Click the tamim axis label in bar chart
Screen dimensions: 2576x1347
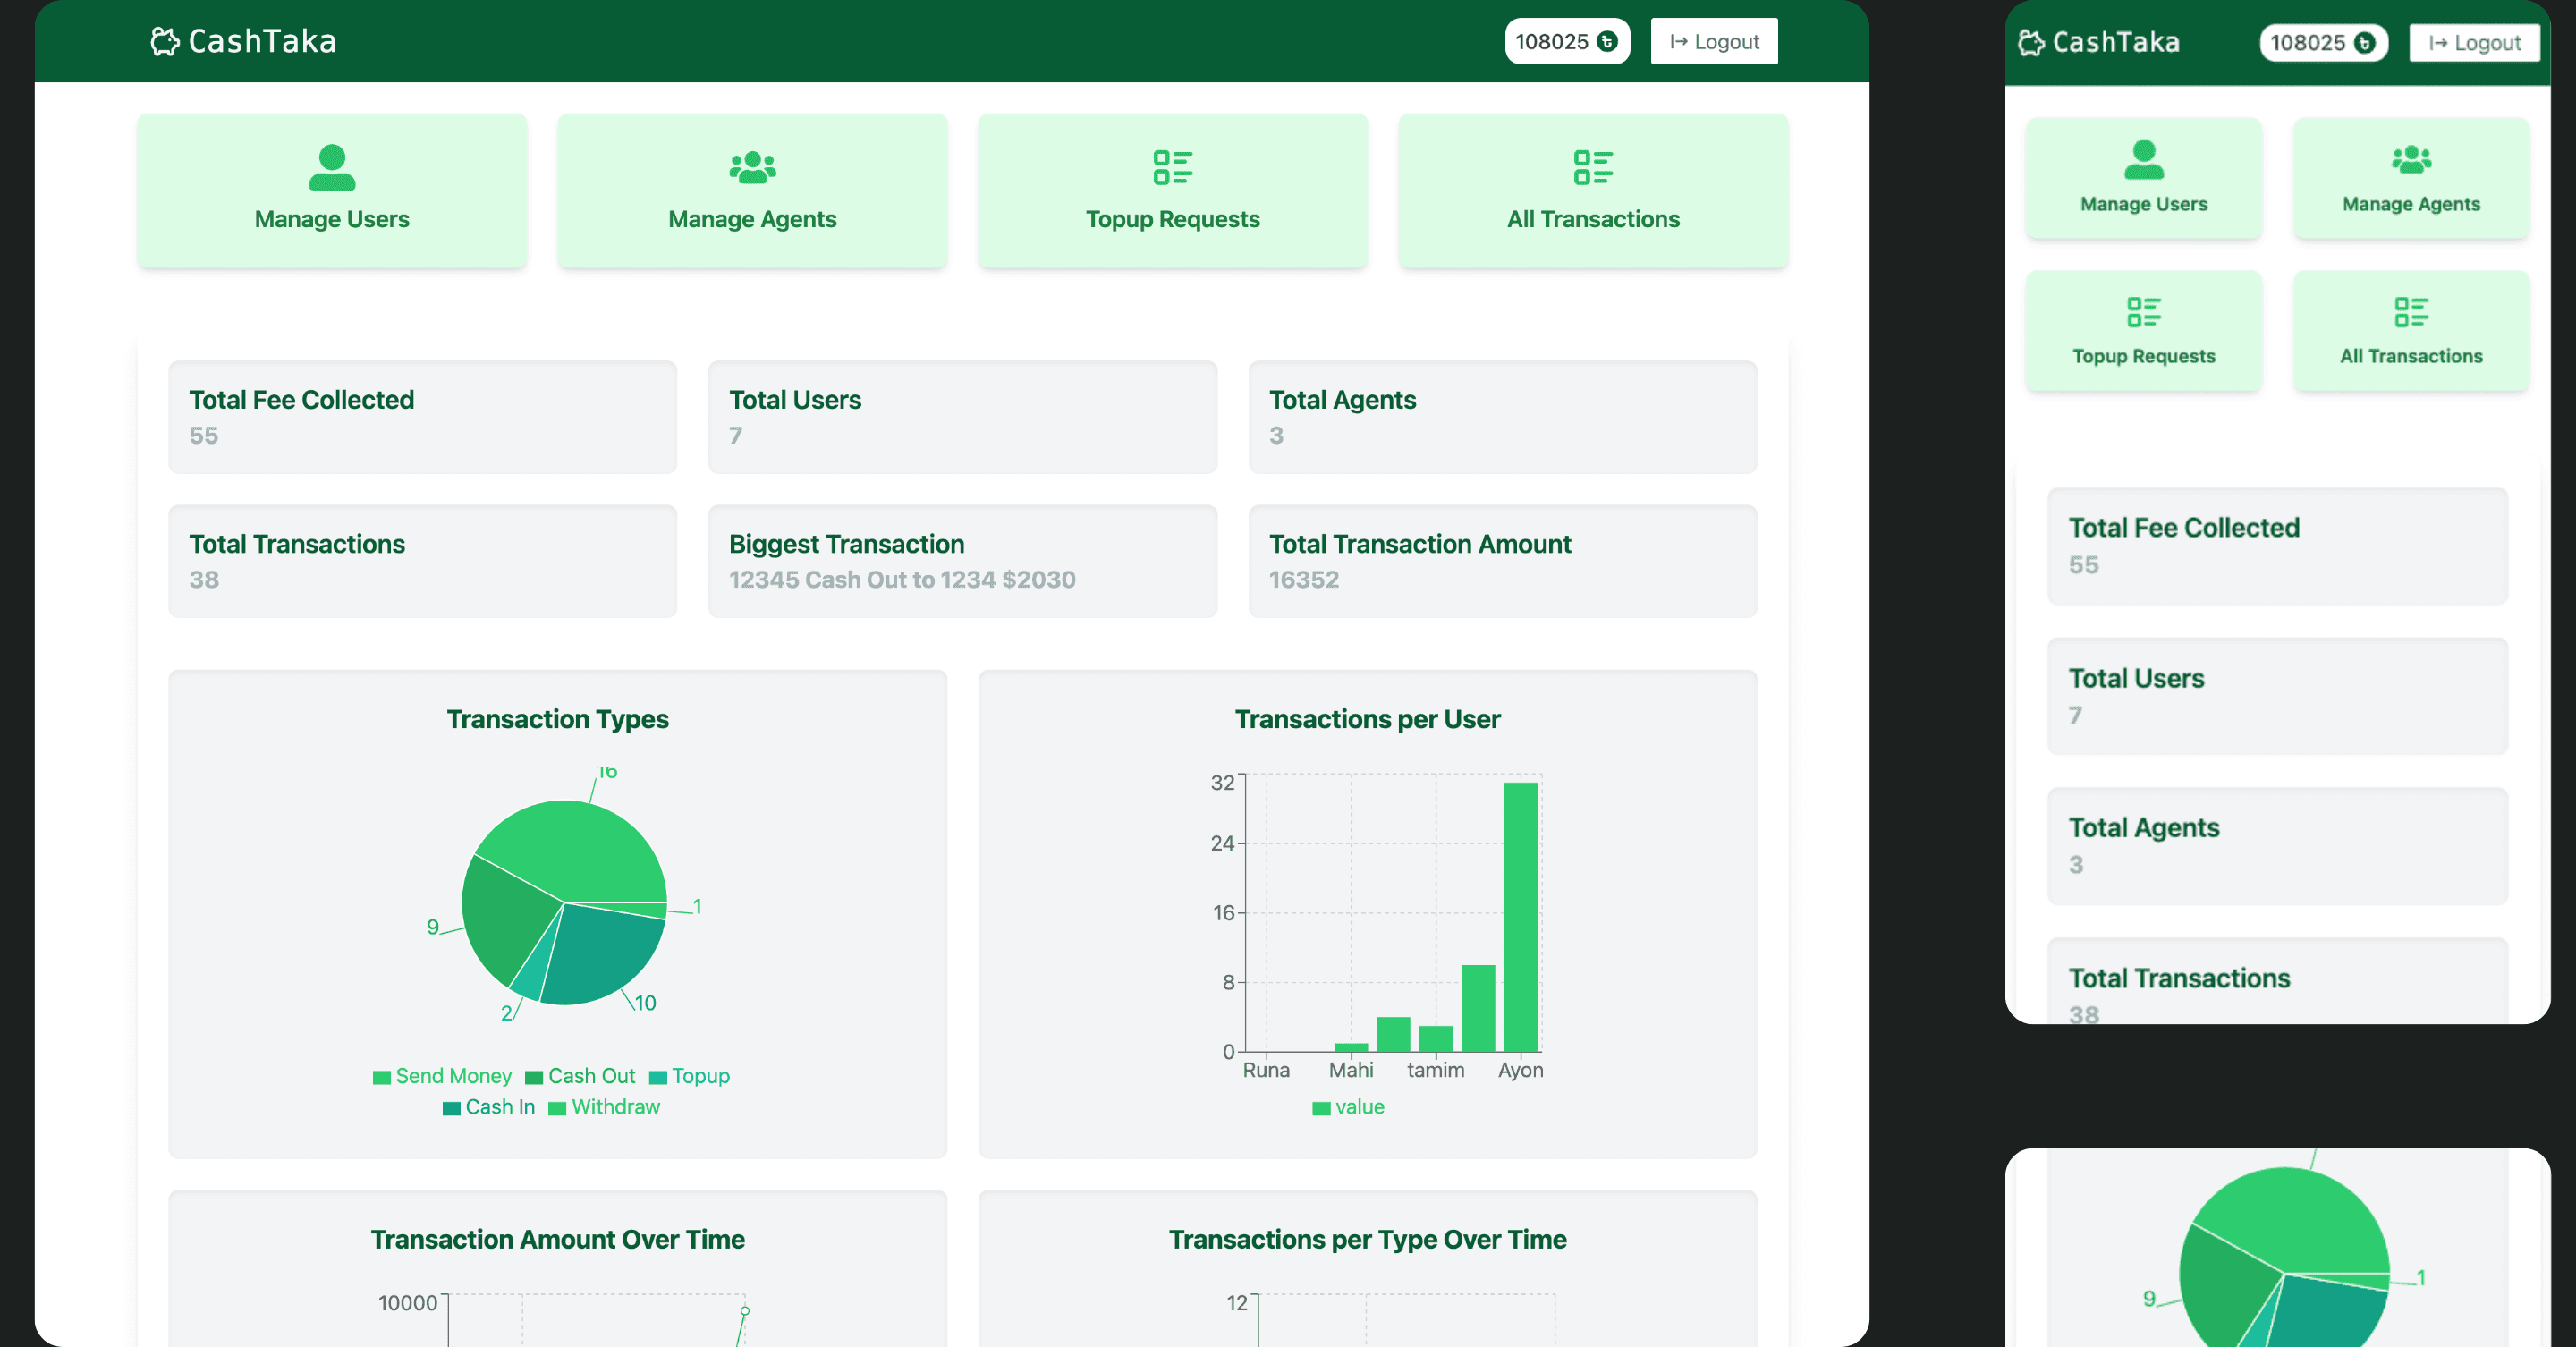click(x=1436, y=1070)
